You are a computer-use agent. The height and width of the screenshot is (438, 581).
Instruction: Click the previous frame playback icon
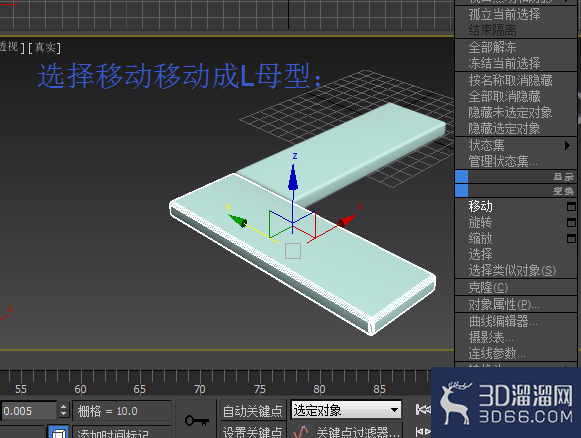click(423, 432)
